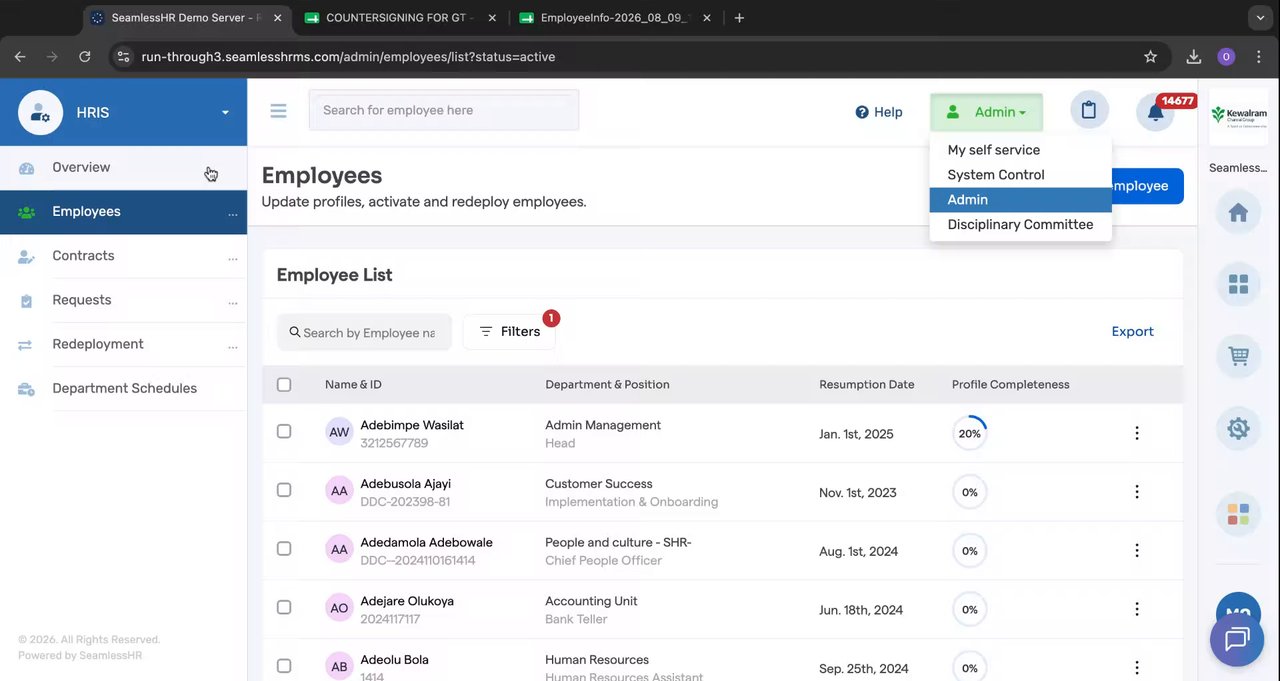Viewport: 1280px width, 681px height.
Task: Click the Export link
Action: coord(1132,331)
